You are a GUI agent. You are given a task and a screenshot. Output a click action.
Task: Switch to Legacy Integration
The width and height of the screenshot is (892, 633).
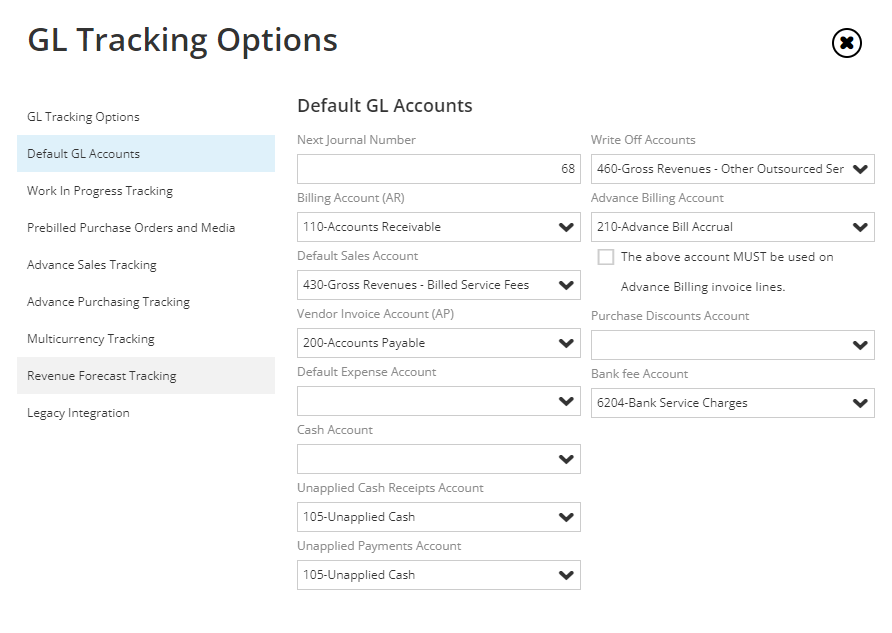[x=78, y=412]
